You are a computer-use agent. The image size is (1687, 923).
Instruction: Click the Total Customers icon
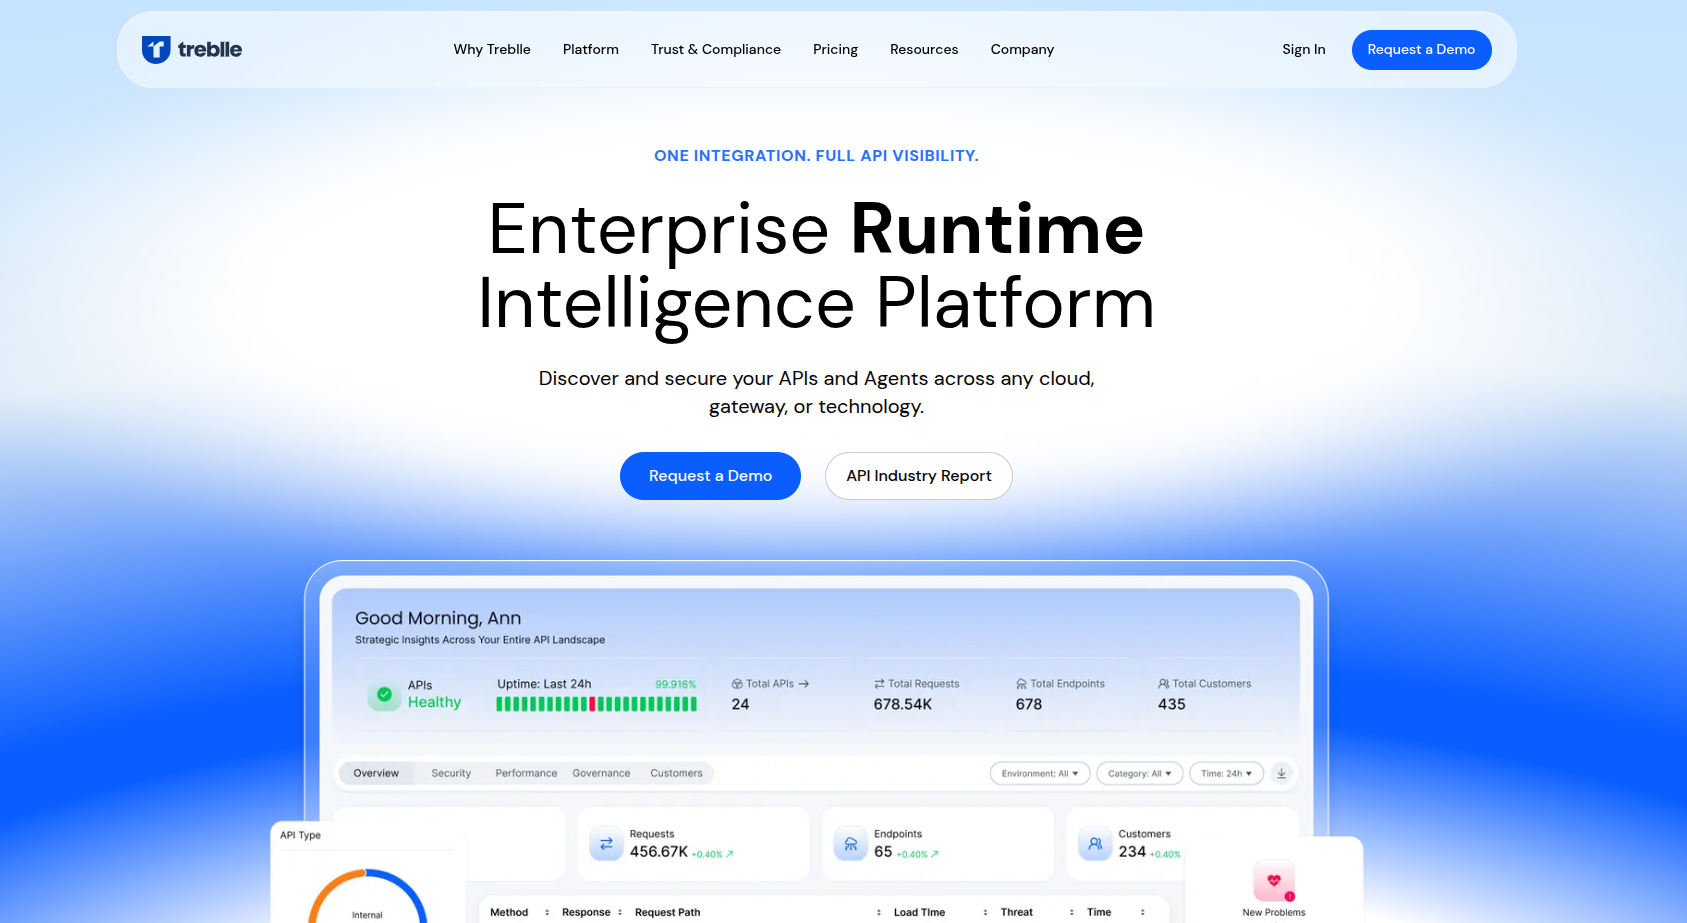(1163, 684)
